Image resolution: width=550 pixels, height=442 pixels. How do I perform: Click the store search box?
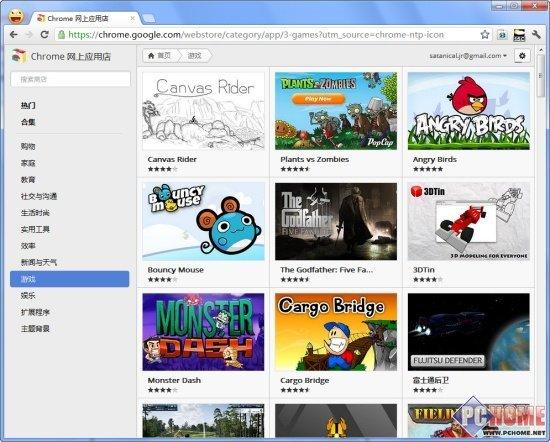71,79
